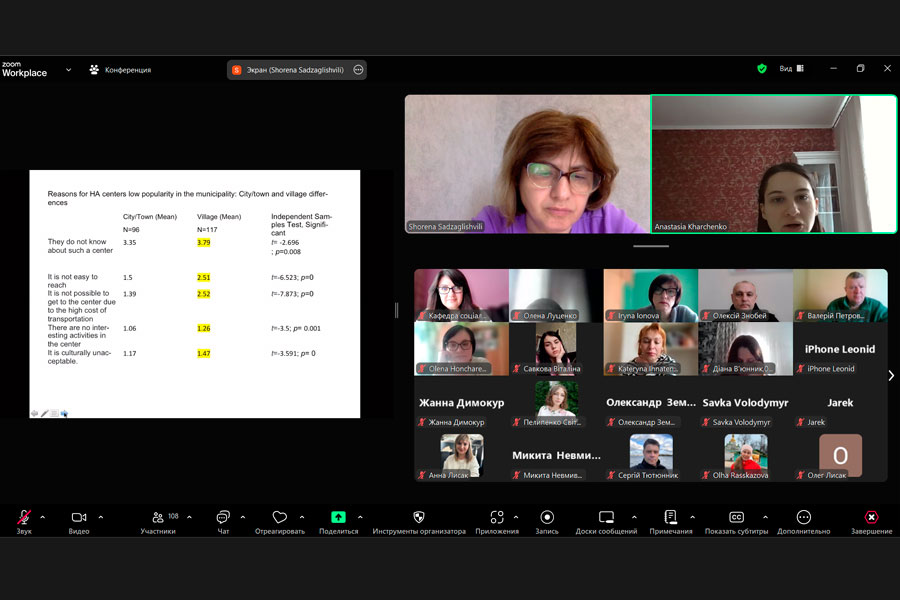Viewport: 900px width, 600px height.
Task: Click the yellow highlighted value 2.52
Action: 204,294
